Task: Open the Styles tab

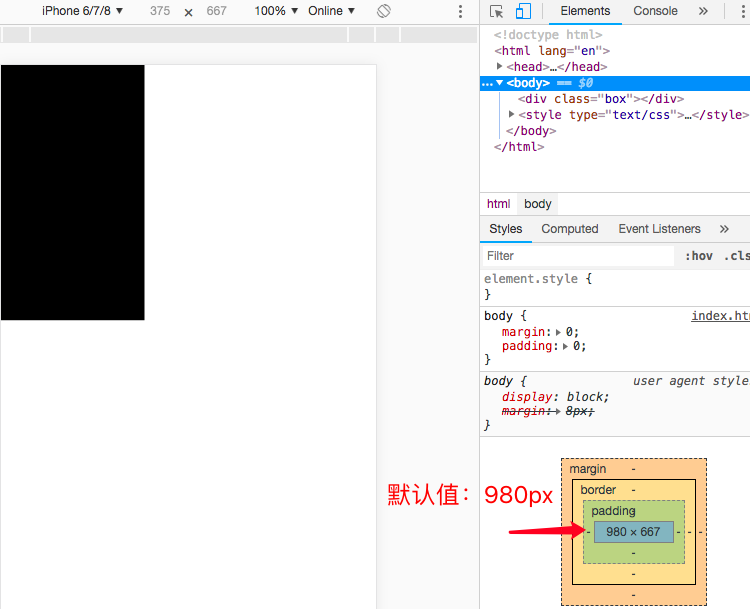Action: tap(506, 229)
